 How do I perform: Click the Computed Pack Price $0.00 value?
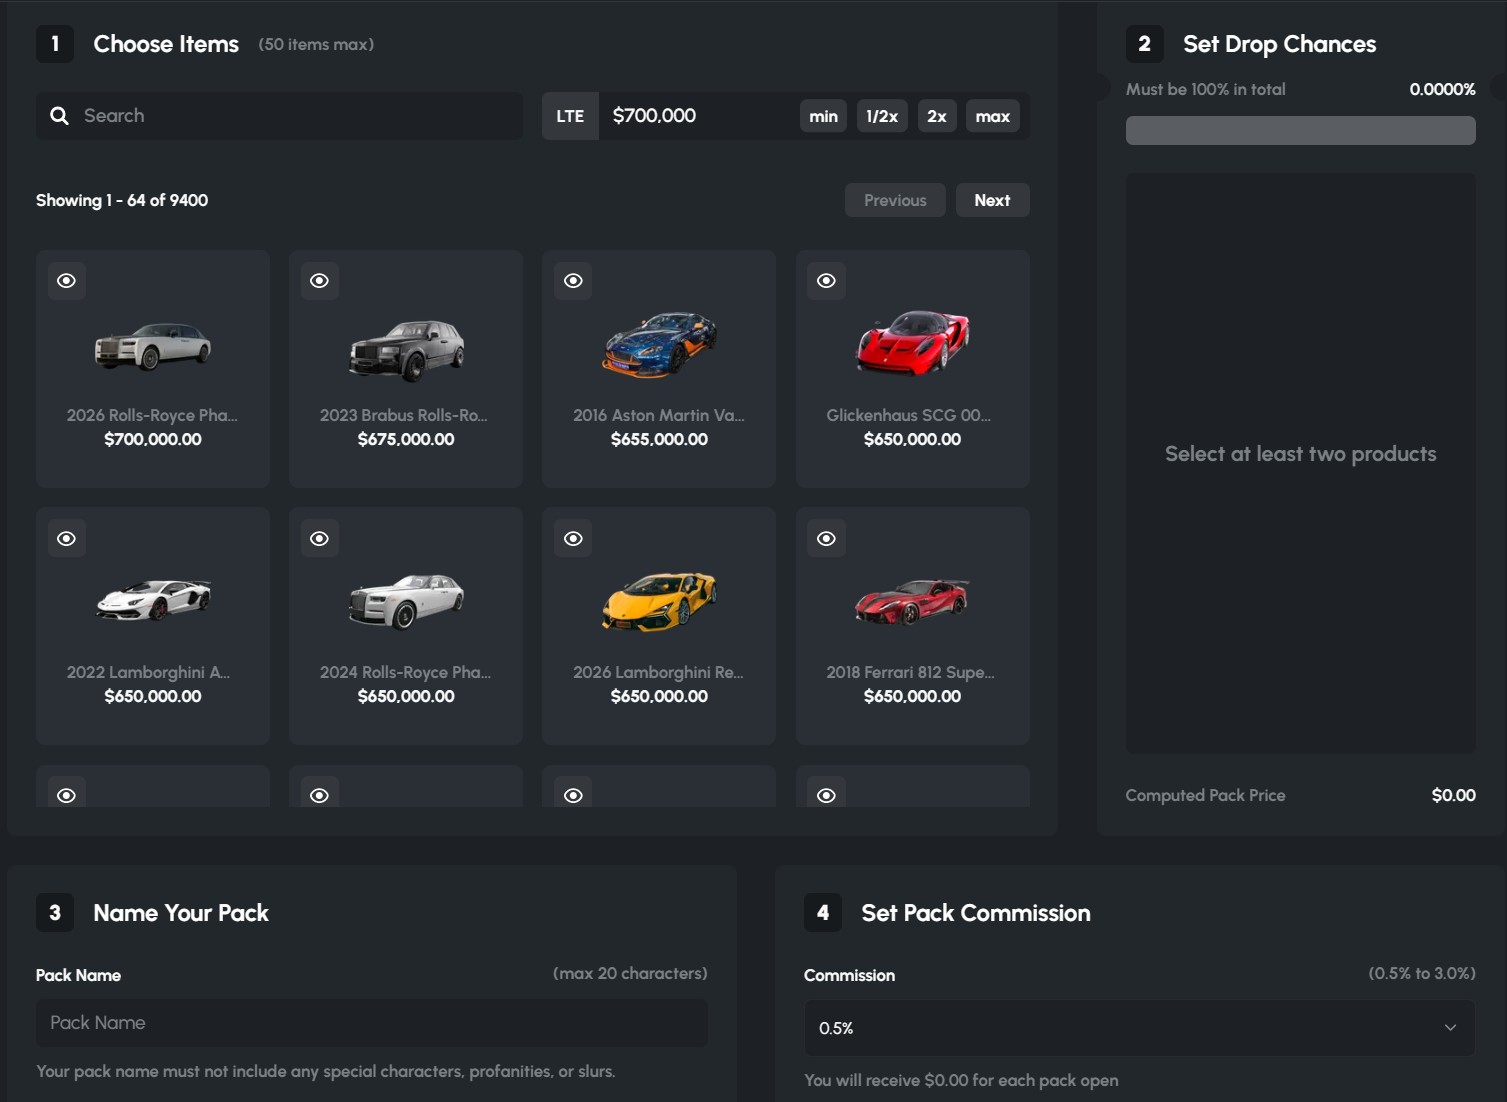point(1453,795)
